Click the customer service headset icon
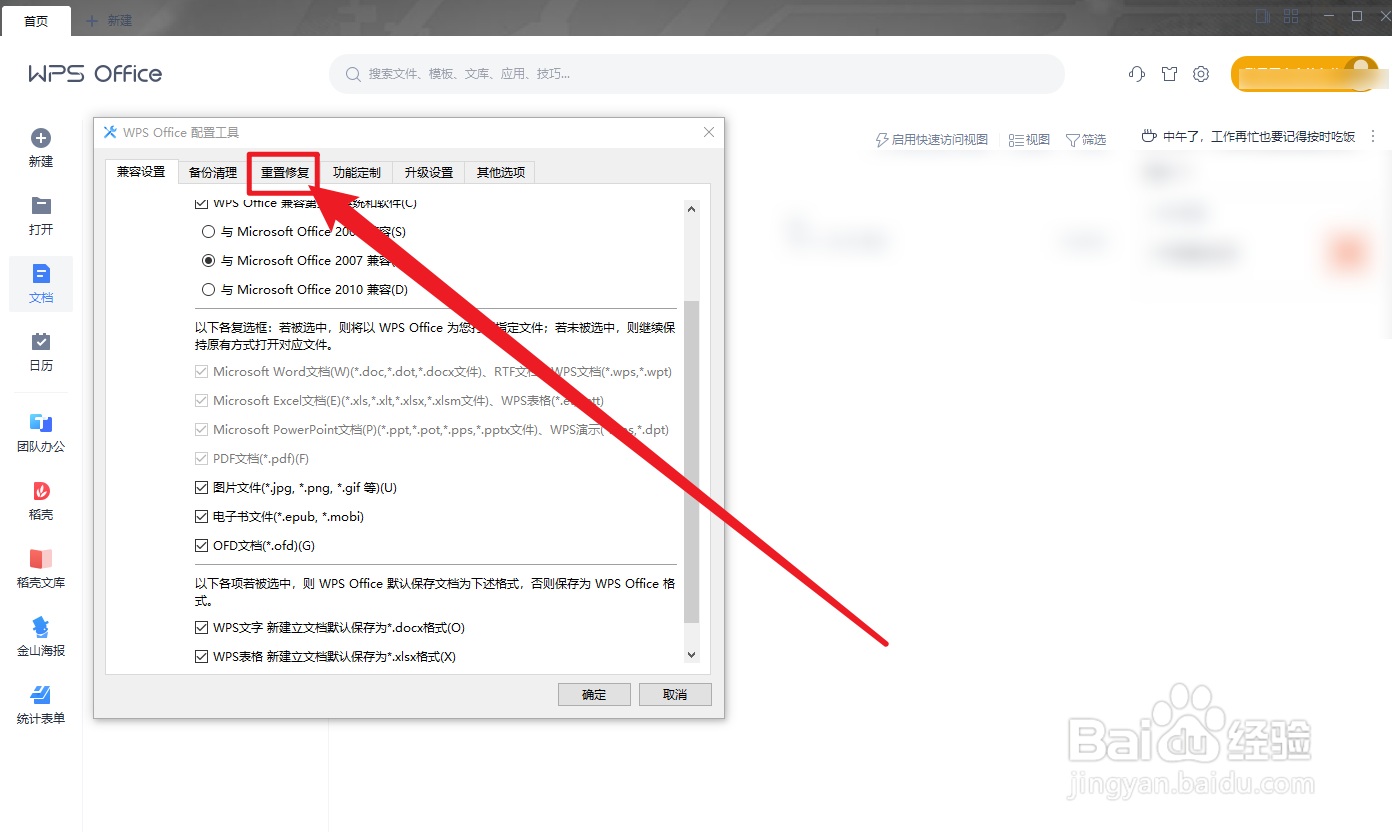The height and width of the screenshot is (832, 1392). 1137,74
